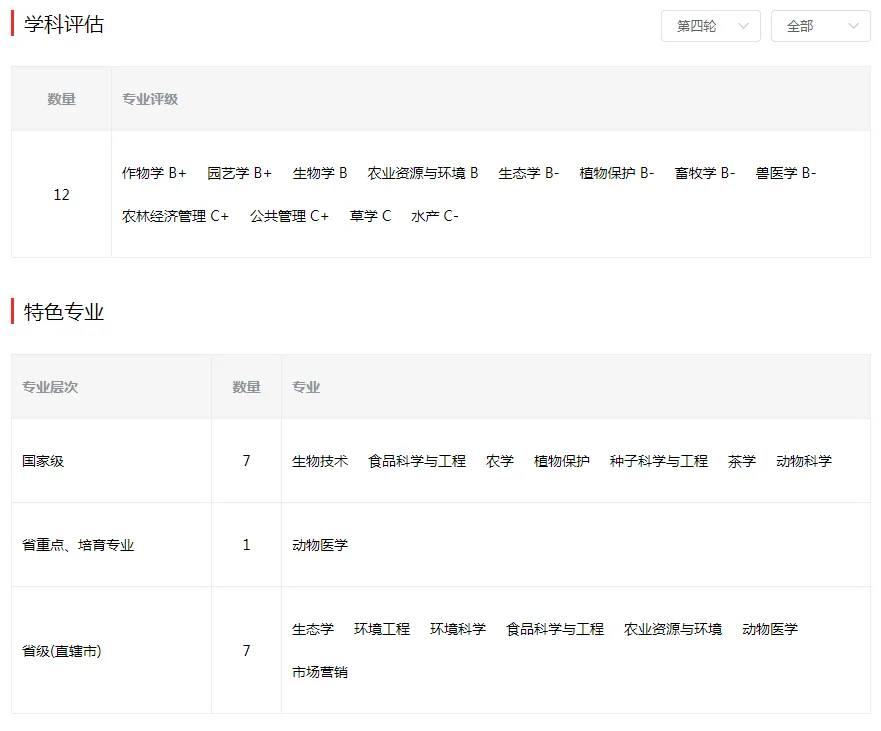Select 市场营销 major entry

320,672
